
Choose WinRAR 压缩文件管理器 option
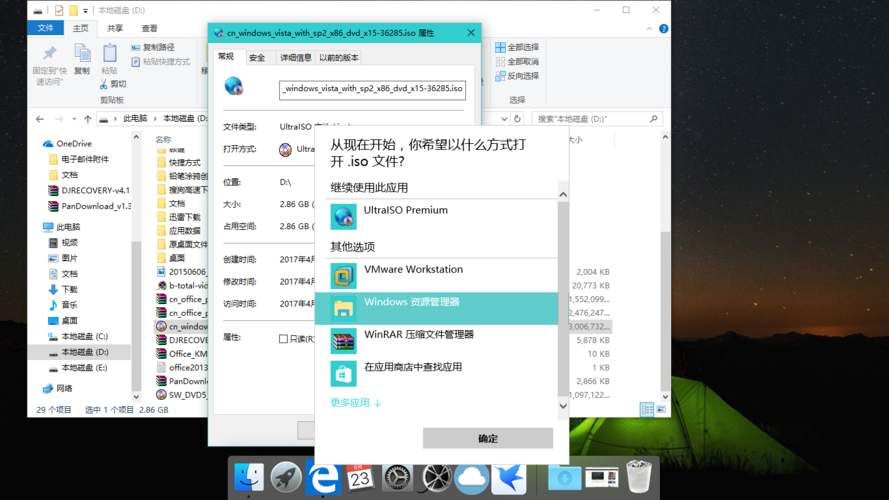tap(437, 341)
